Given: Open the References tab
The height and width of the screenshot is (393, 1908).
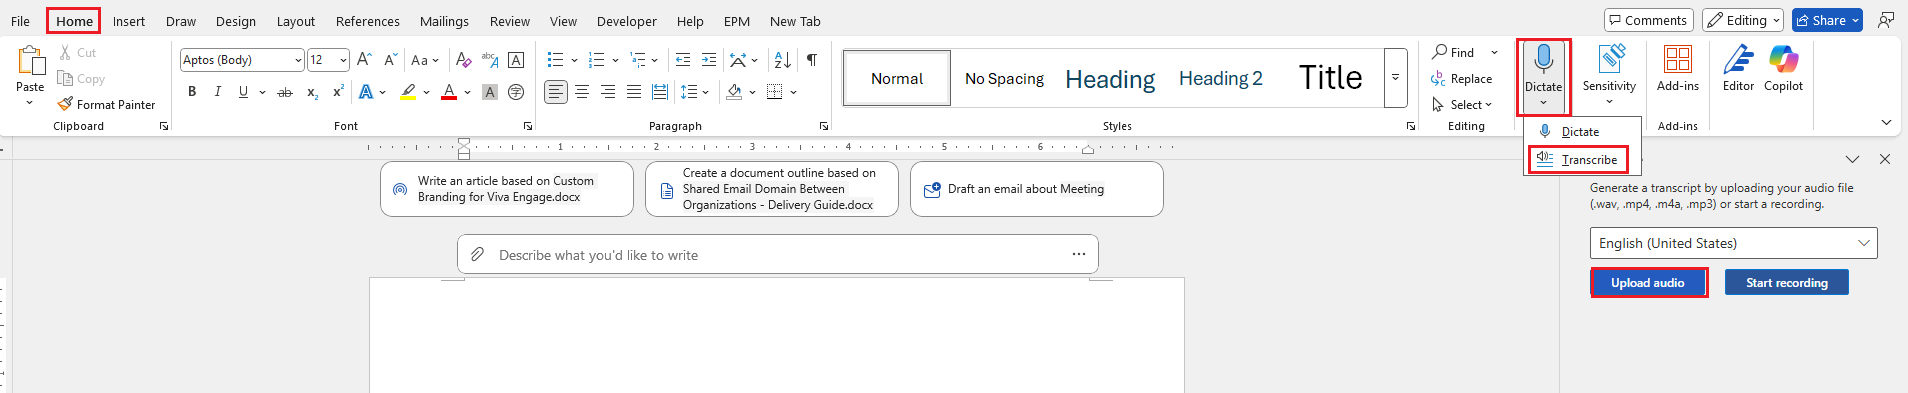Looking at the screenshot, I should 367,21.
